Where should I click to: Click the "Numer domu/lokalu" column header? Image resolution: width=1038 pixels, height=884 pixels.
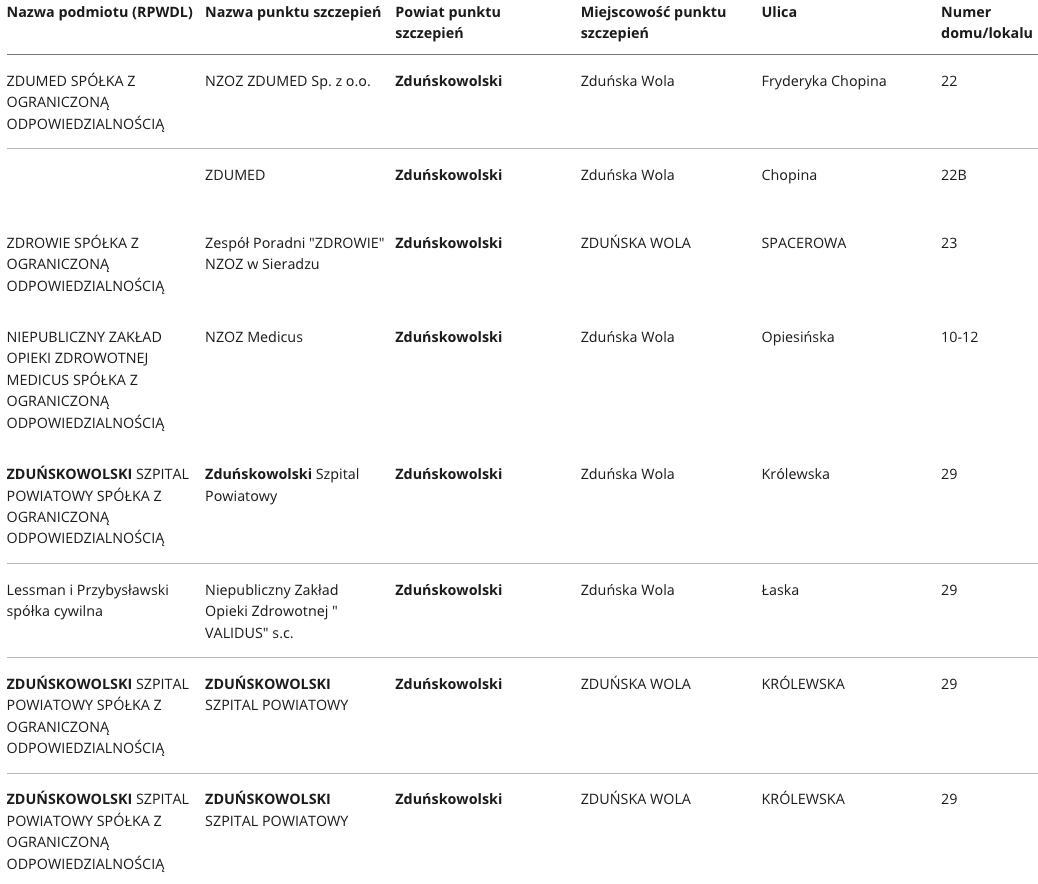point(985,23)
